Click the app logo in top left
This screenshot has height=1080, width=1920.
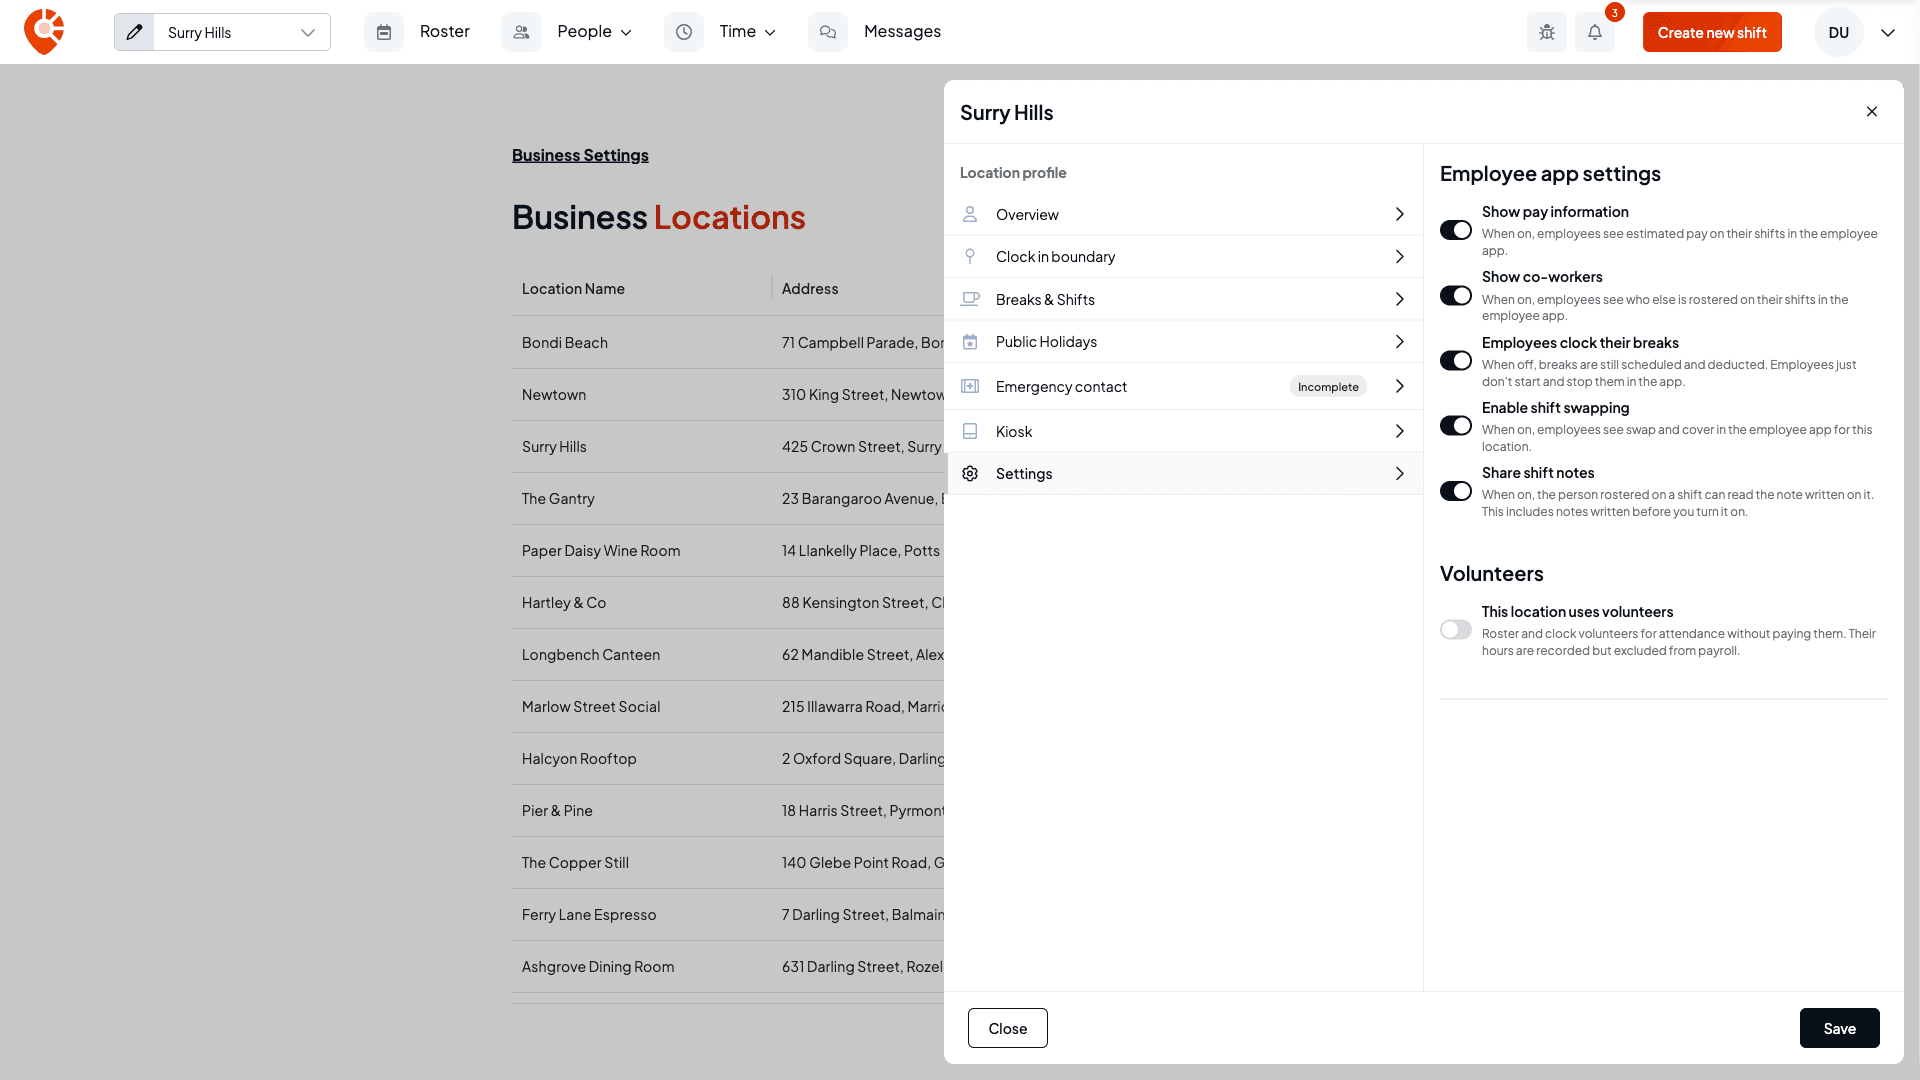pos(44,32)
